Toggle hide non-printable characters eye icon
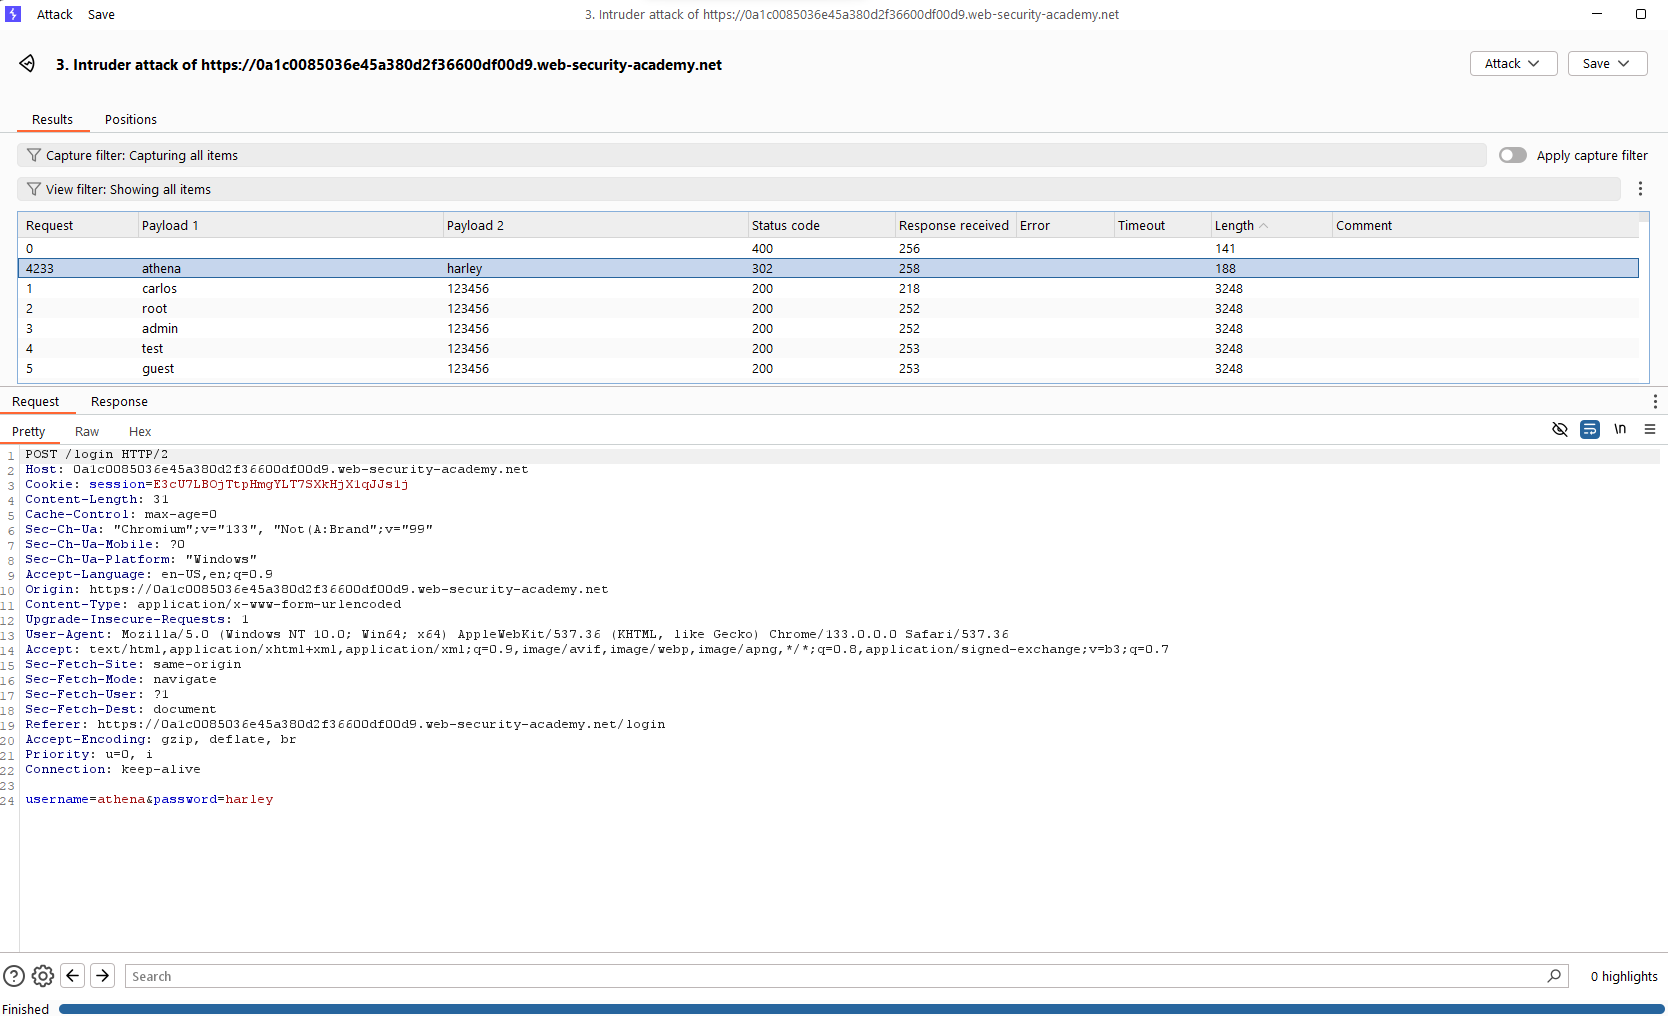1668x1016 pixels. coord(1559,429)
